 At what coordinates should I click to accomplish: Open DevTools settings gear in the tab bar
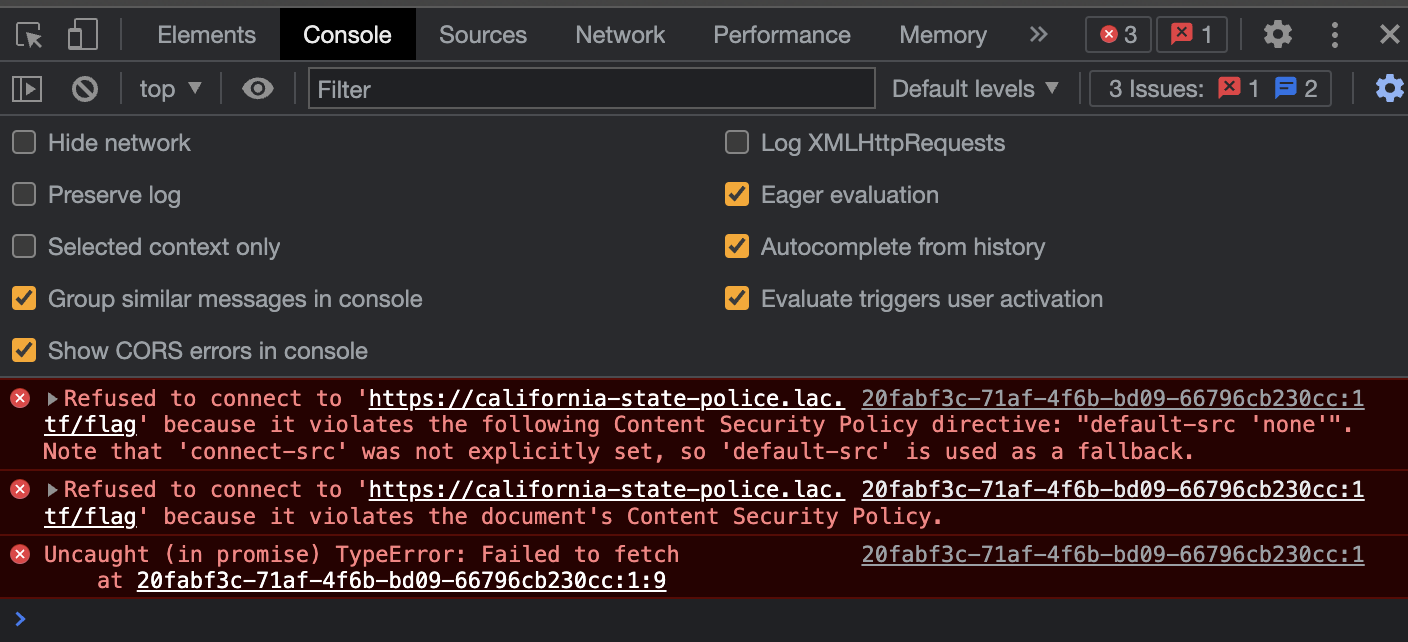click(1277, 35)
